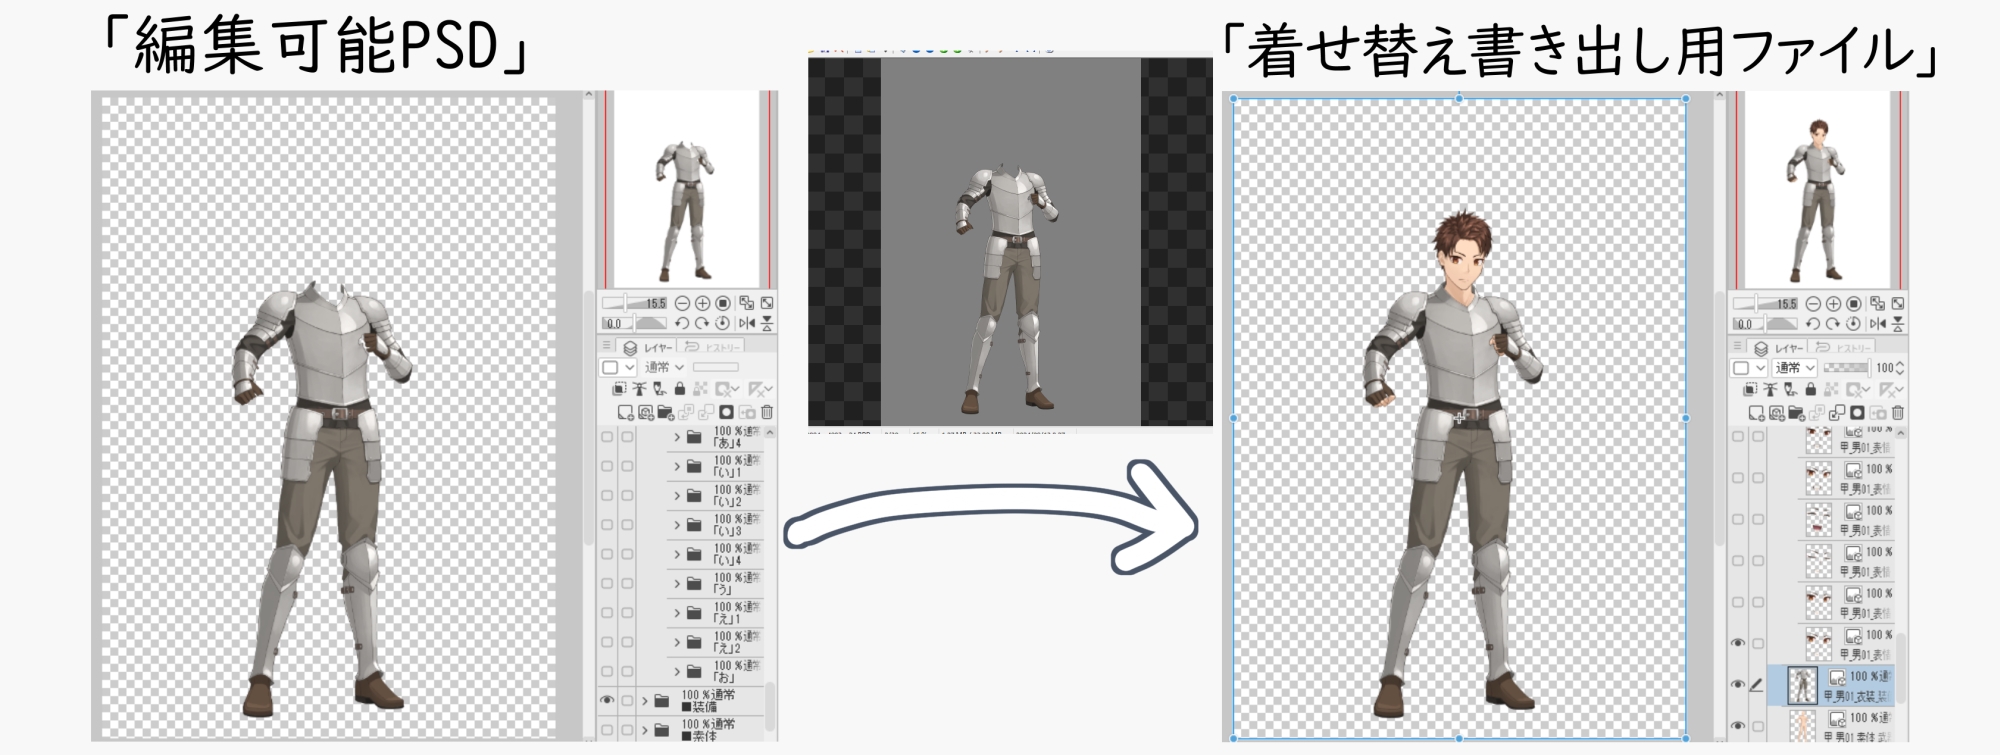Flip canvas horizontally in 編集可能PSD navigator
The height and width of the screenshot is (755, 2000).
[746, 323]
